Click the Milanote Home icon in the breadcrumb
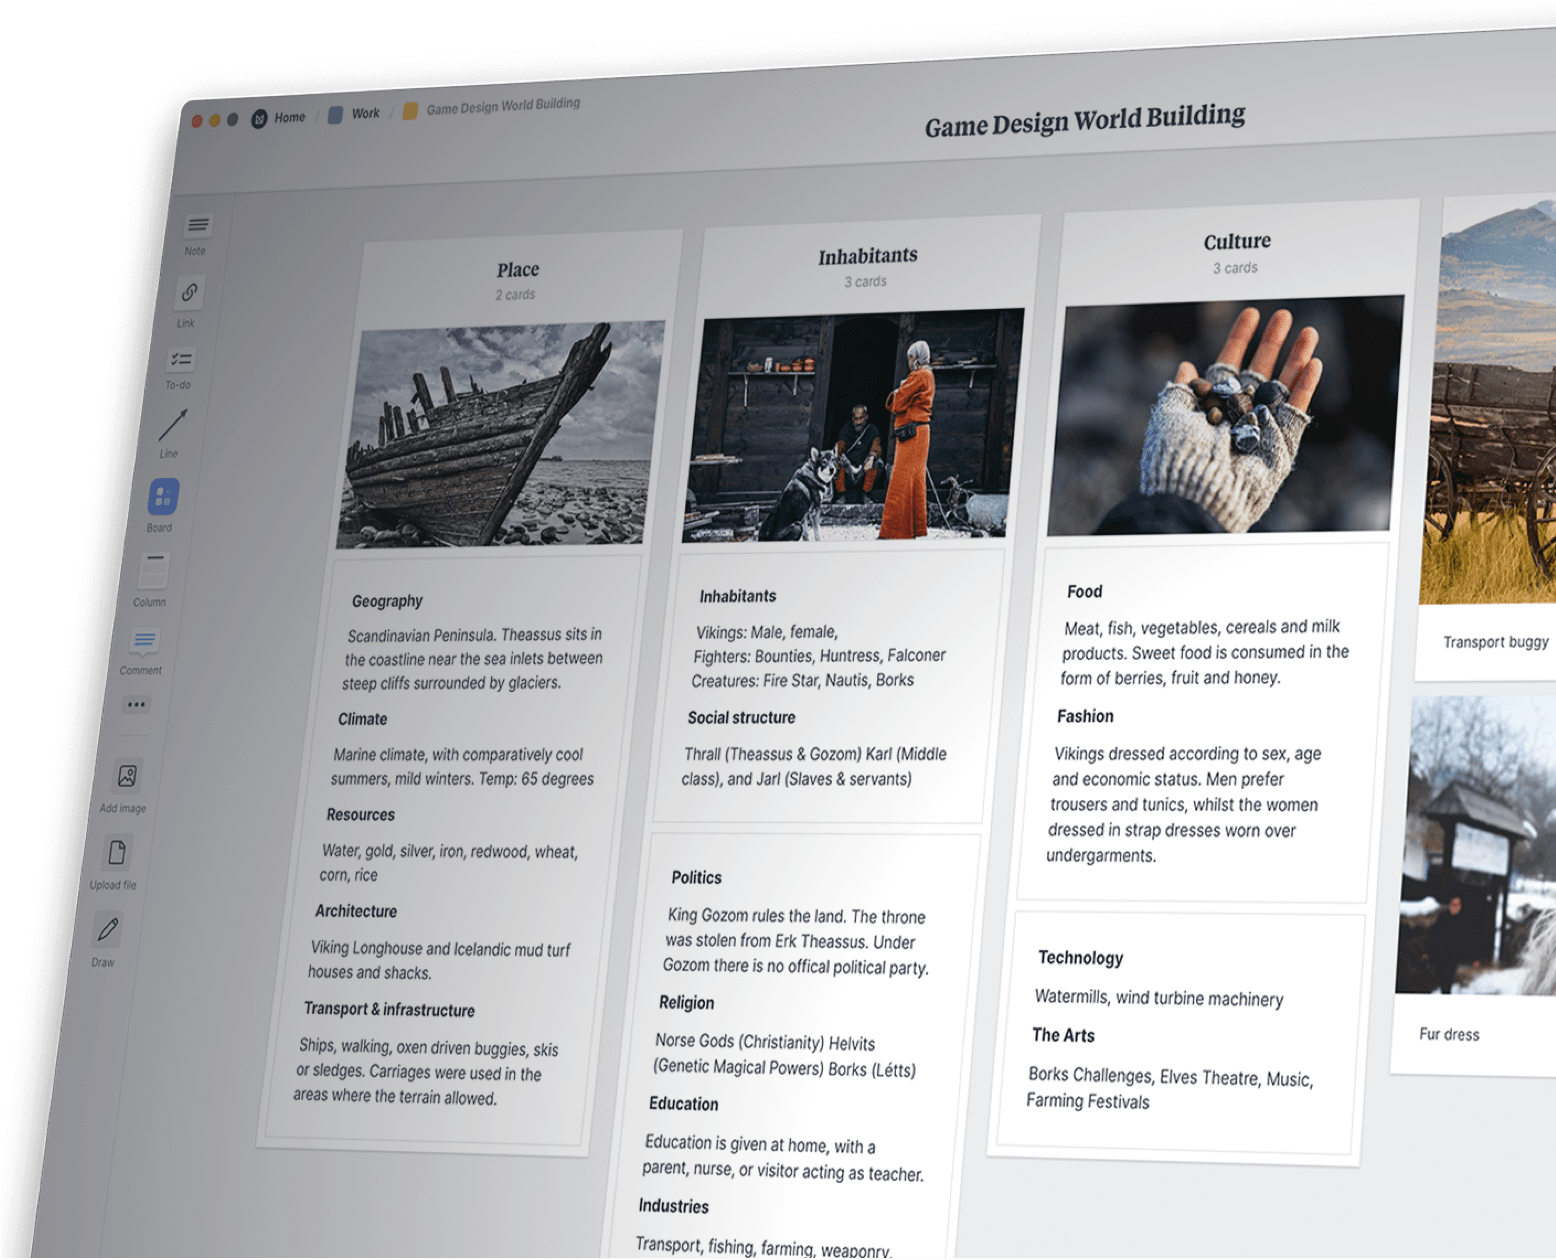This screenshot has width=1556, height=1260. click(x=258, y=117)
